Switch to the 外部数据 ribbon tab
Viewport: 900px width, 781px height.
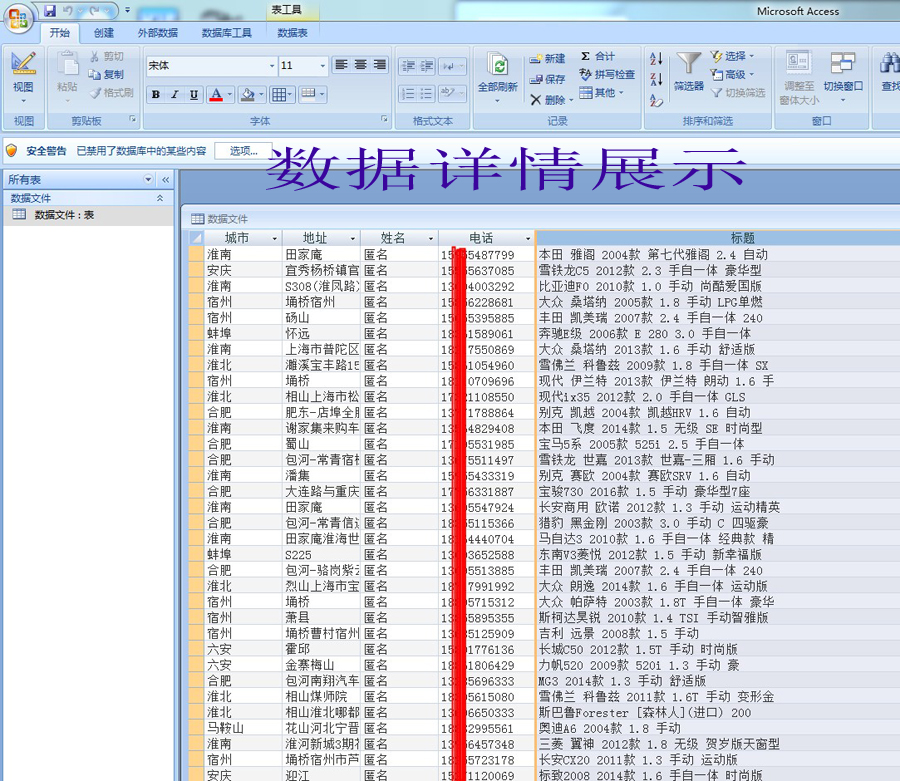coord(158,33)
